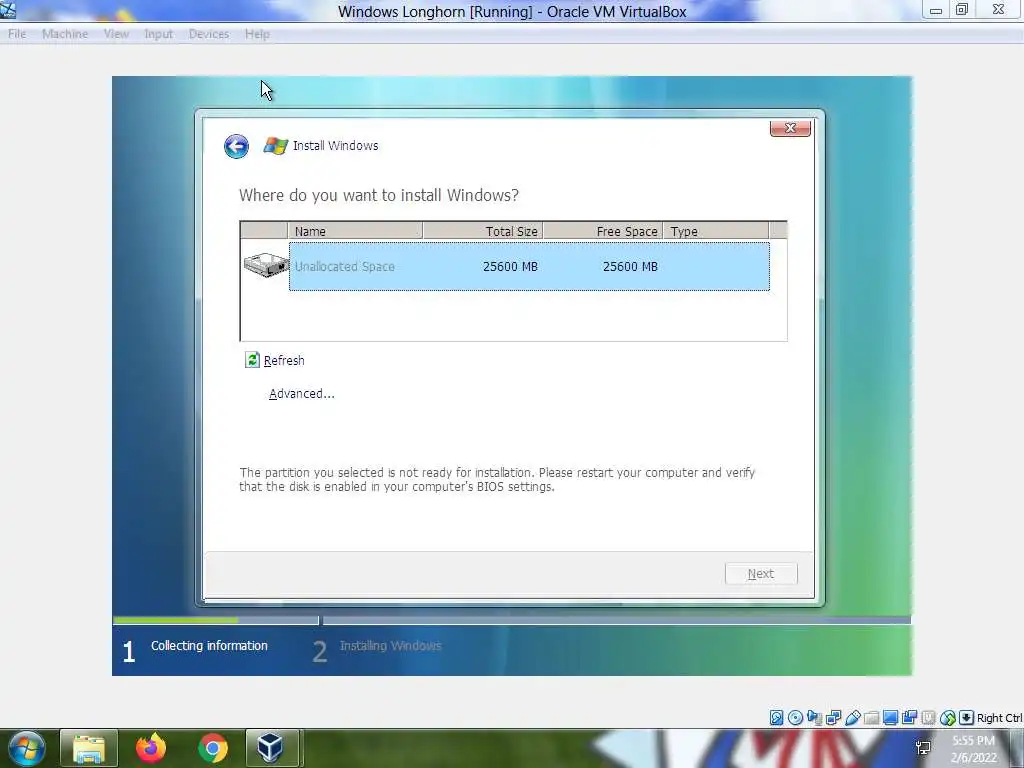Select the Unallocated Space row
Image resolution: width=1024 pixels, height=768 pixels.
pyautogui.click(x=529, y=266)
